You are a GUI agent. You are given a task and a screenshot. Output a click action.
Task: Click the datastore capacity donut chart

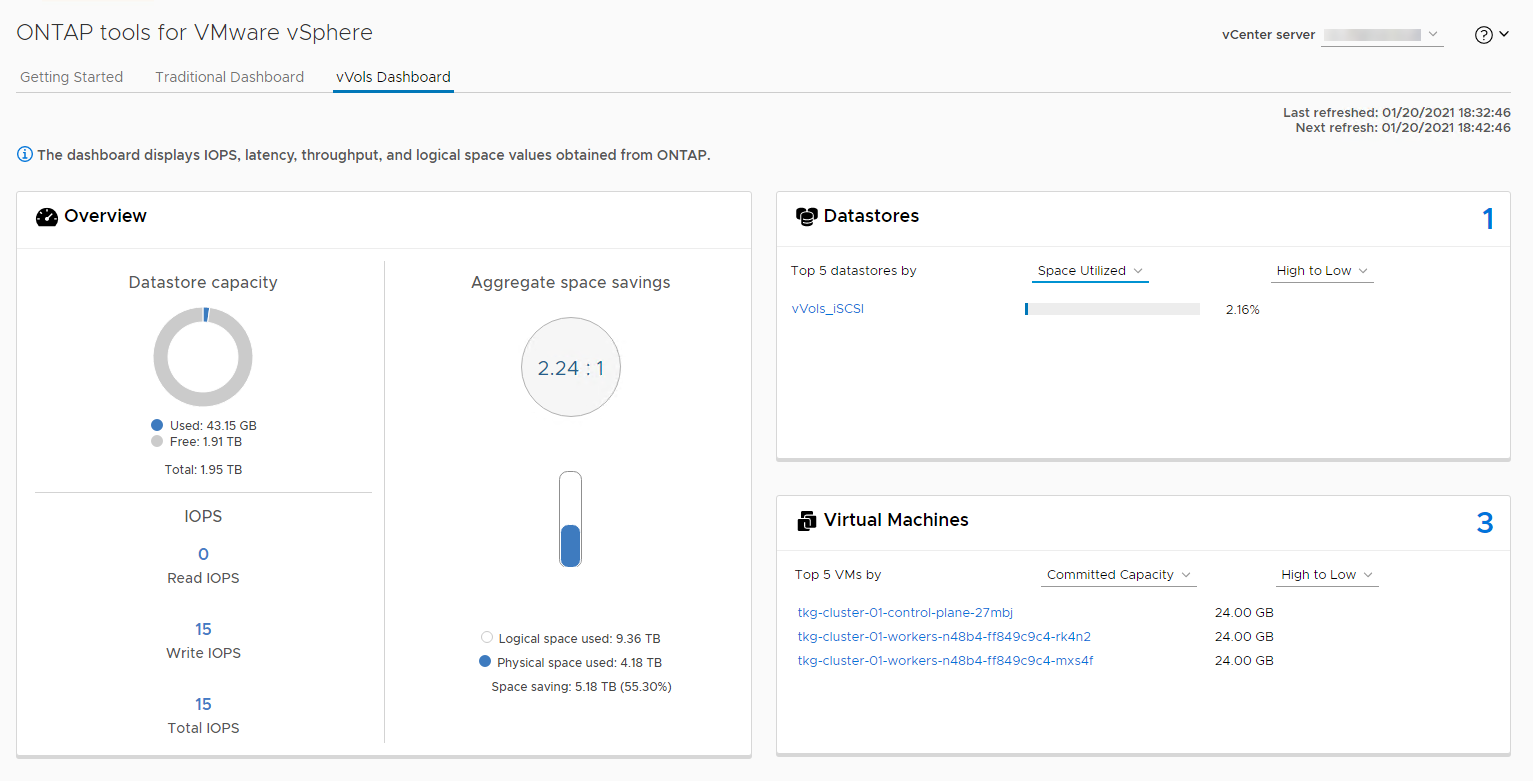click(x=203, y=357)
